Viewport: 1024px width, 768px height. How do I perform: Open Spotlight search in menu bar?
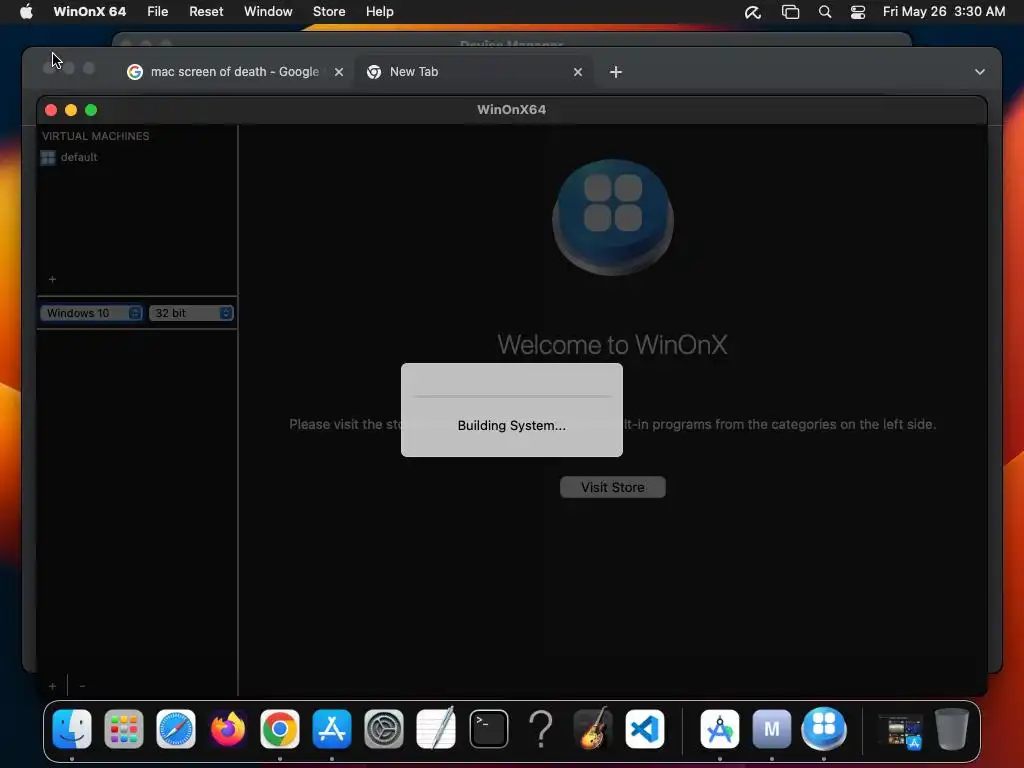[825, 12]
